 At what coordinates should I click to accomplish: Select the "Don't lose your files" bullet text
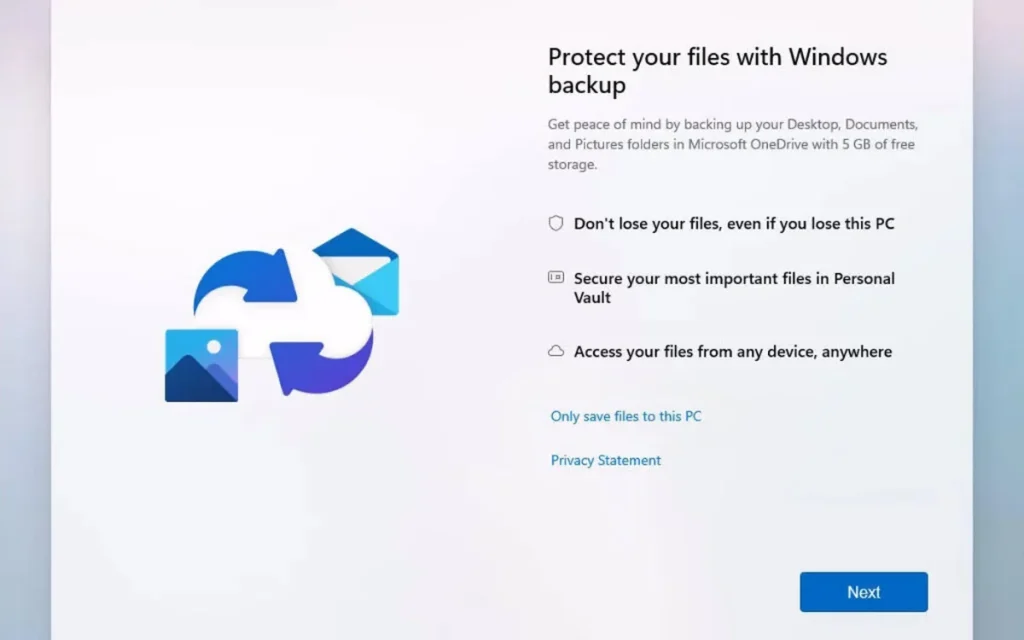[x=735, y=223]
